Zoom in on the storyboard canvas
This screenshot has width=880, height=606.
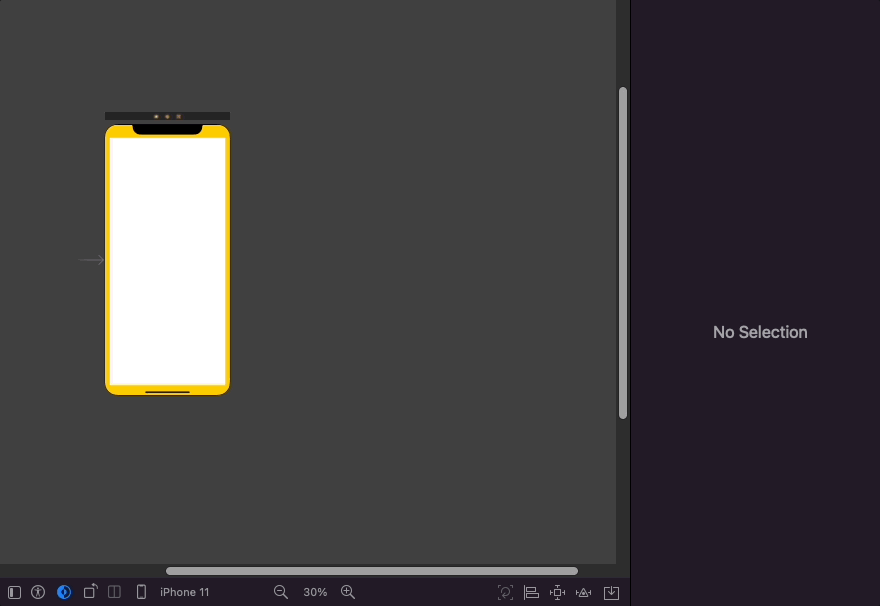coord(348,592)
